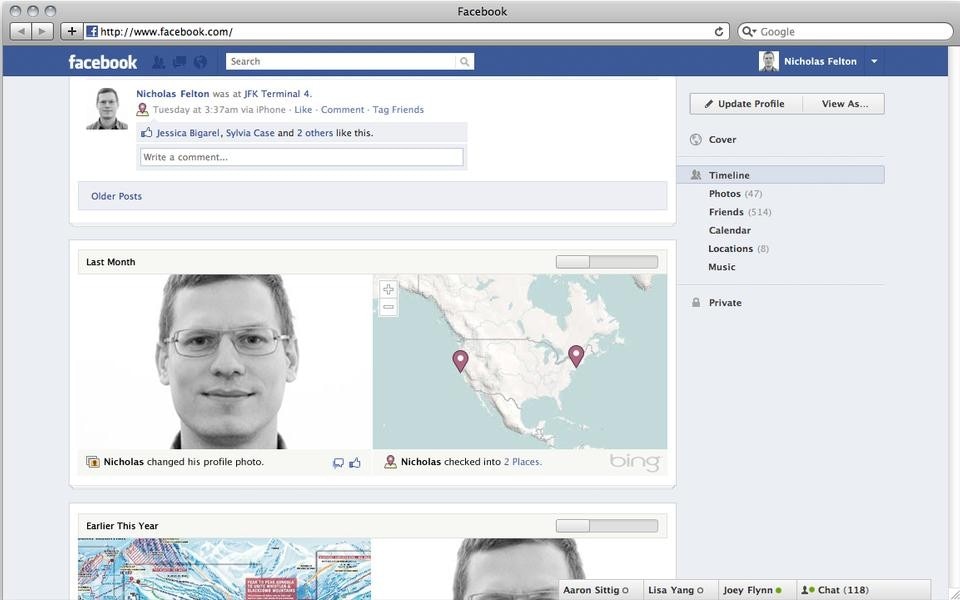
Task: Click the View As... button
Action: 844,104
